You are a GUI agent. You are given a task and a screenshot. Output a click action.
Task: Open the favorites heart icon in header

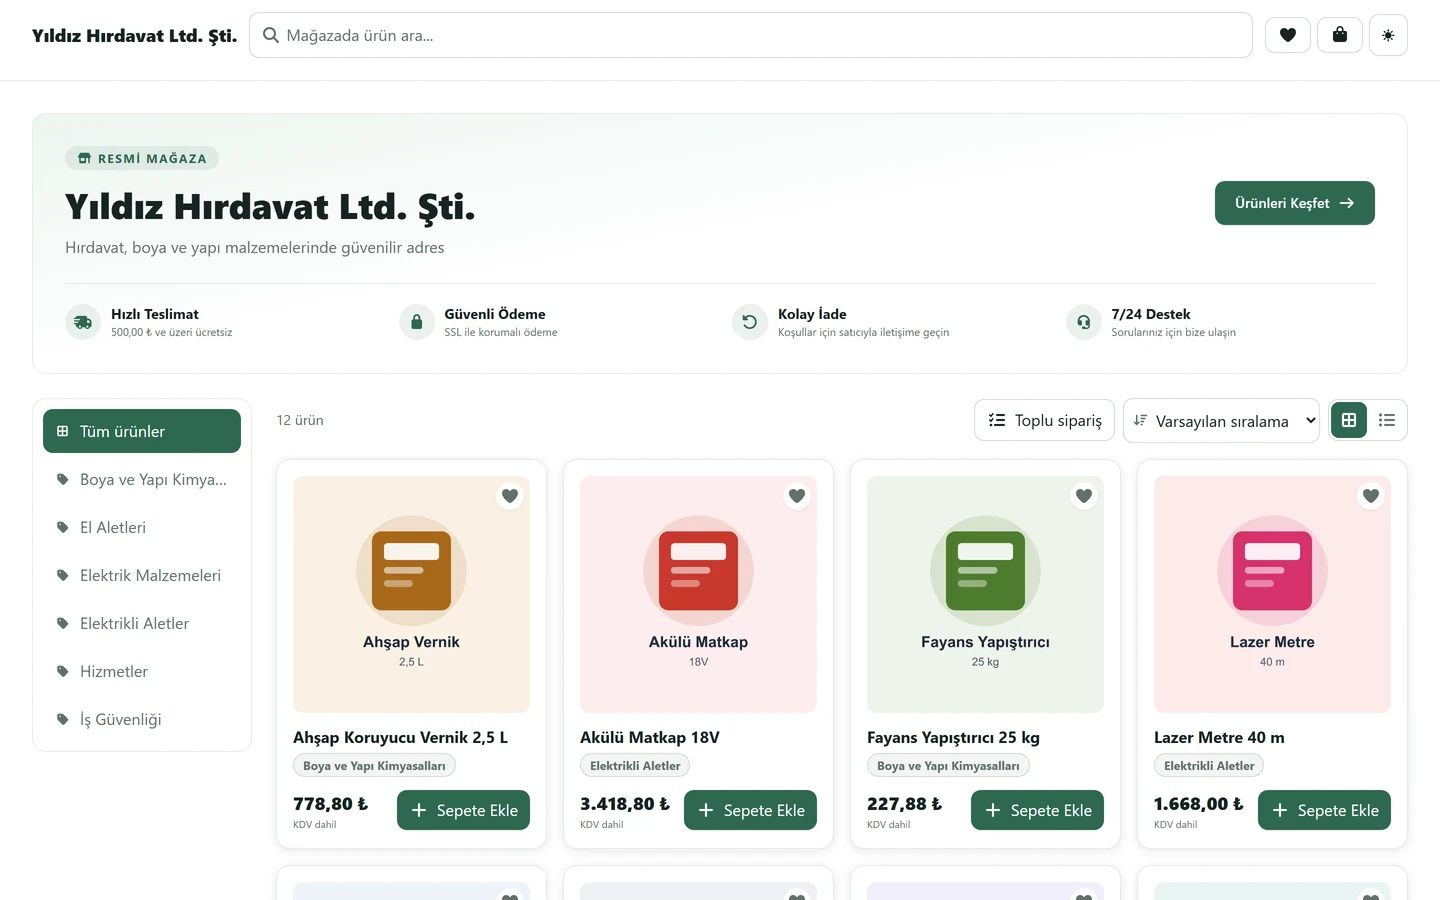coord(1288,35)
